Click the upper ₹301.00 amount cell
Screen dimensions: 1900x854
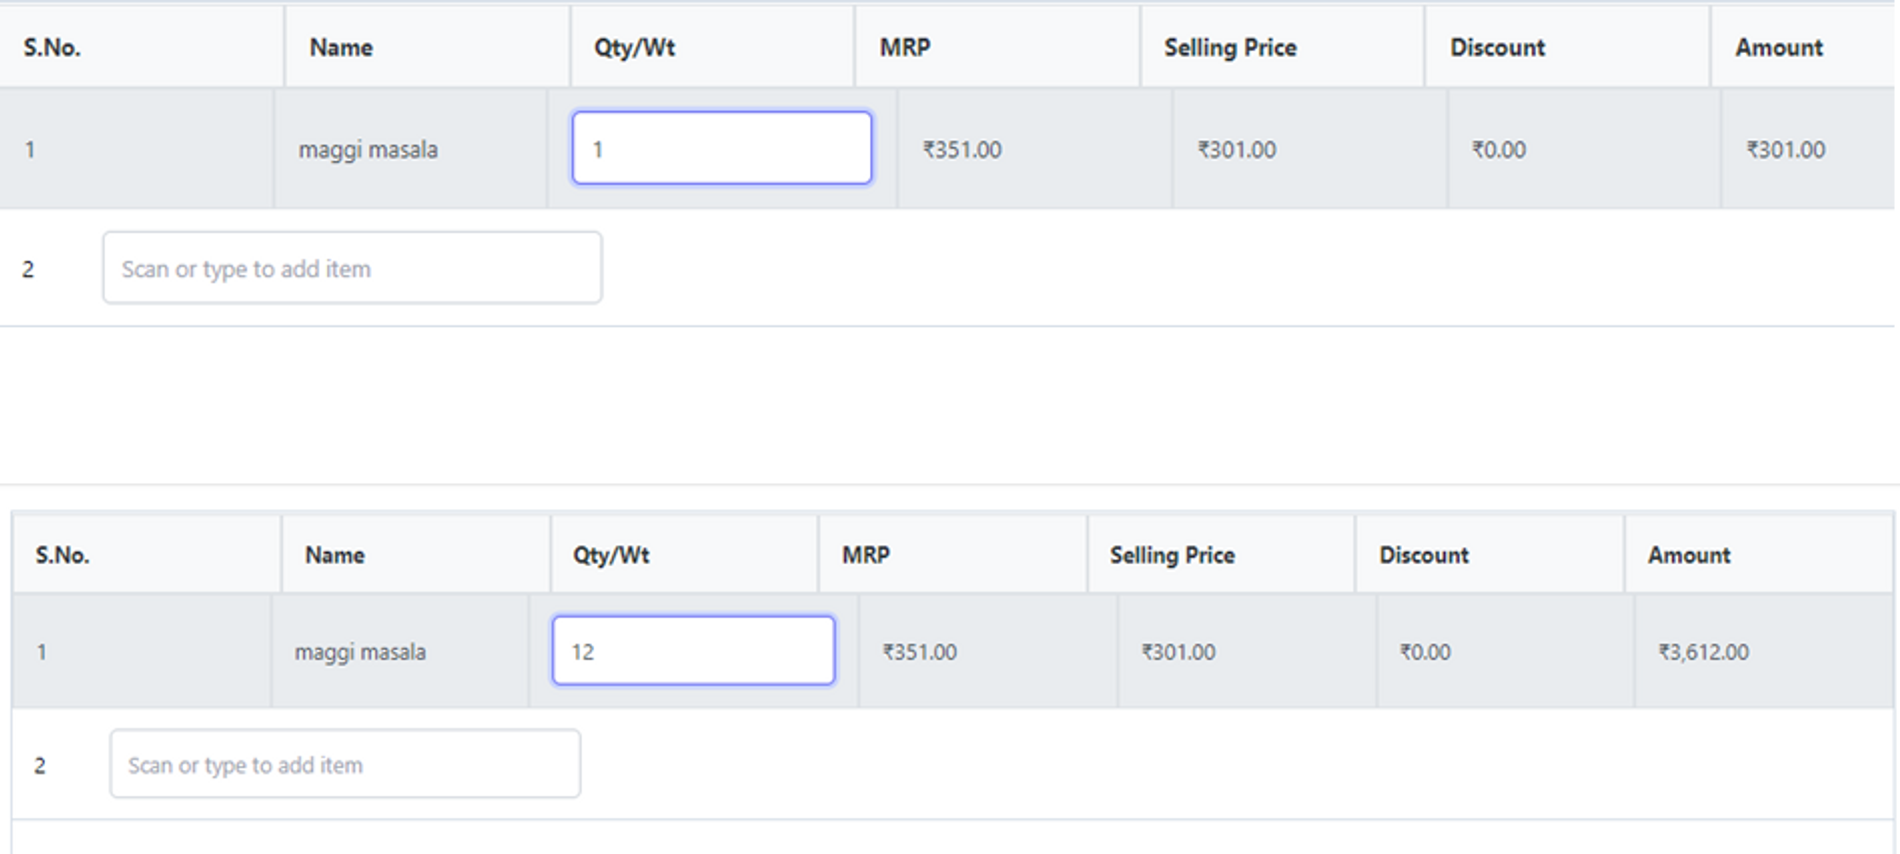click(x=1785, y=150)
